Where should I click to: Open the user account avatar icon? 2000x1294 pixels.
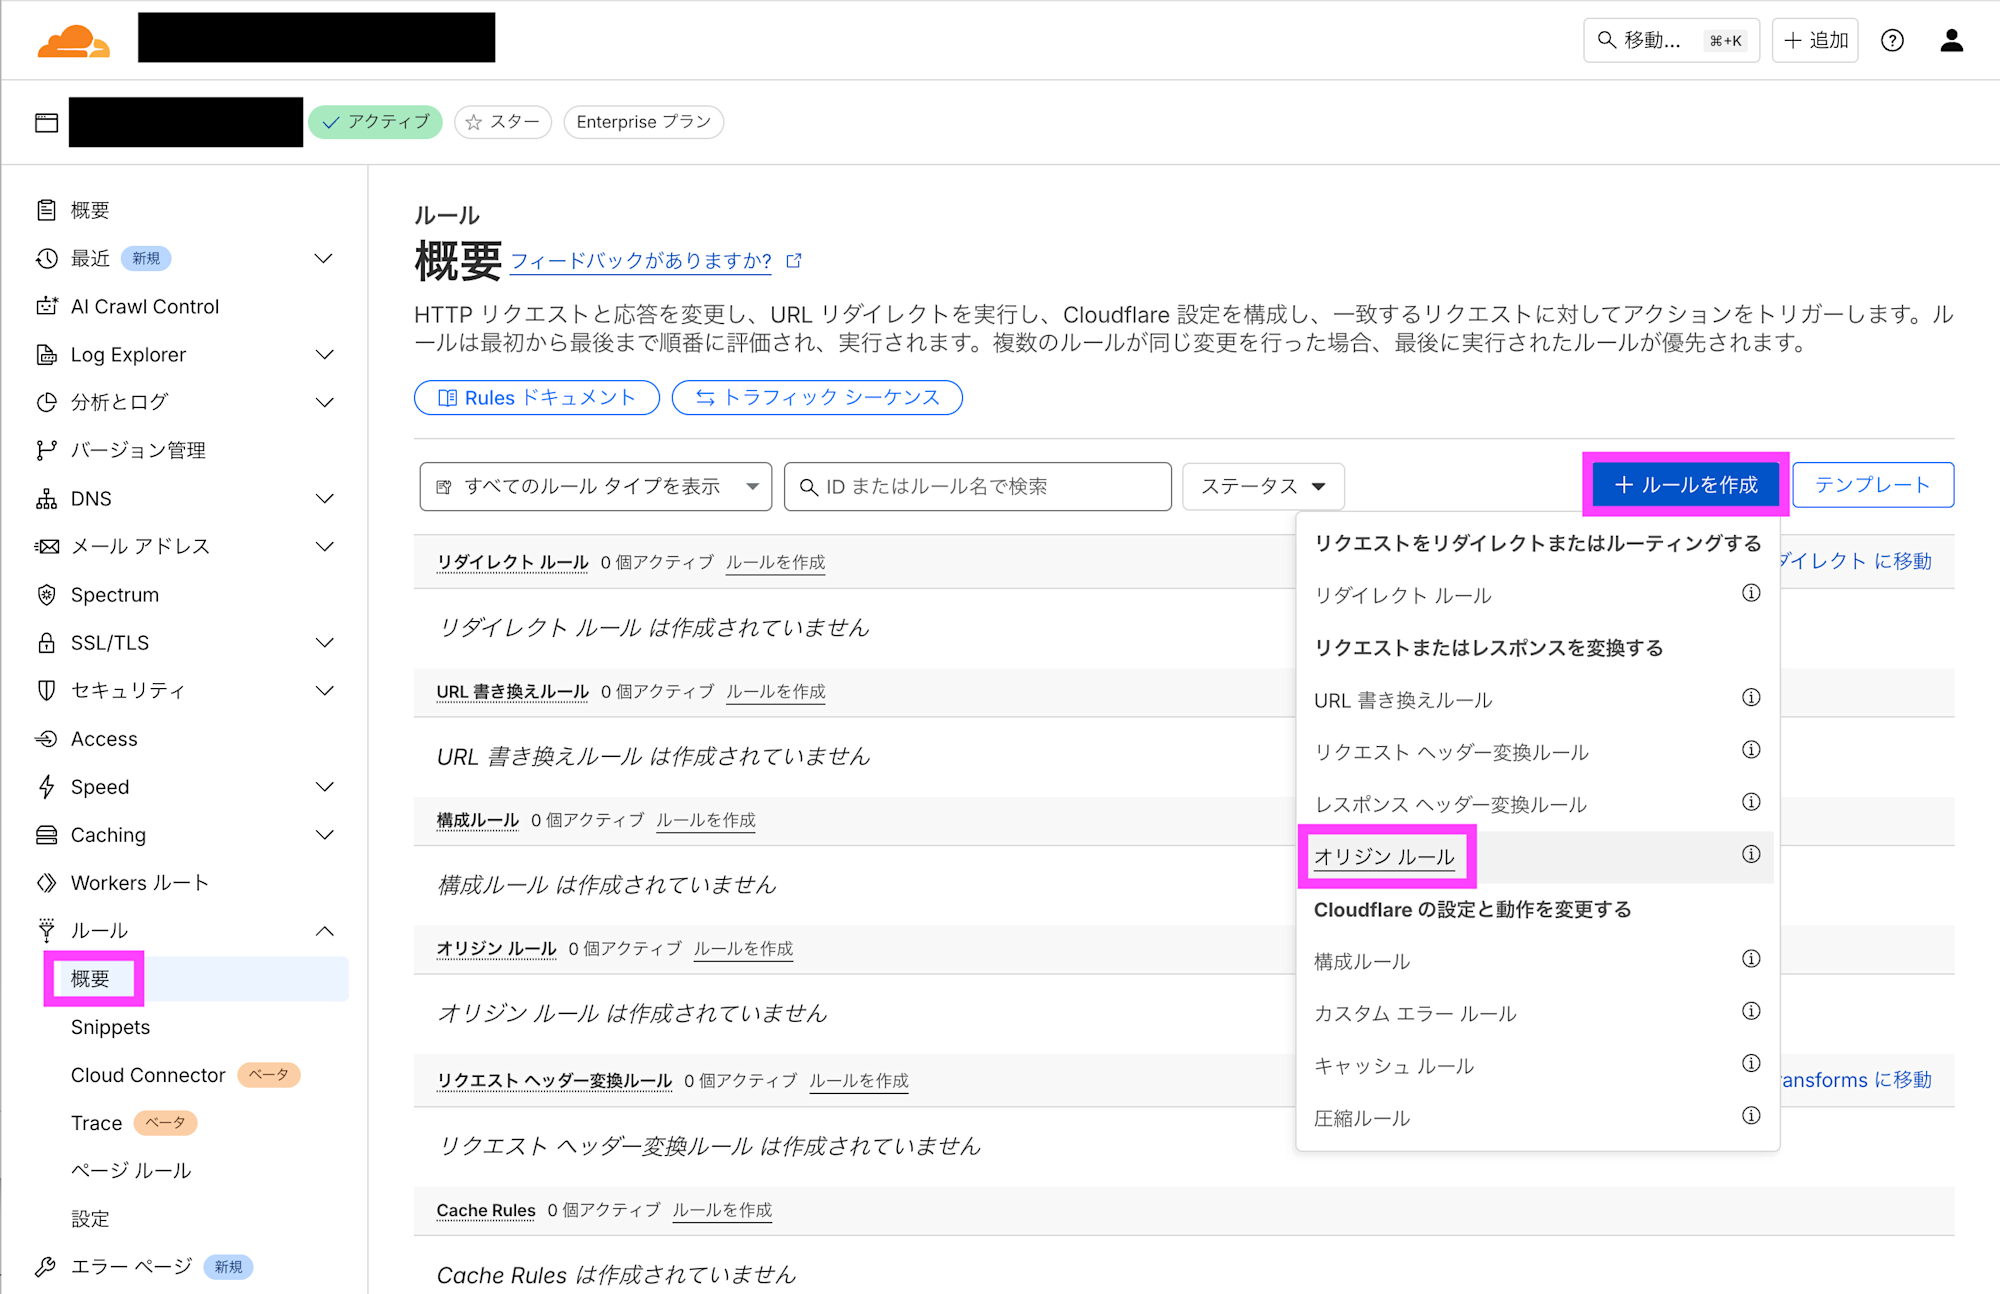[1951, 40]
